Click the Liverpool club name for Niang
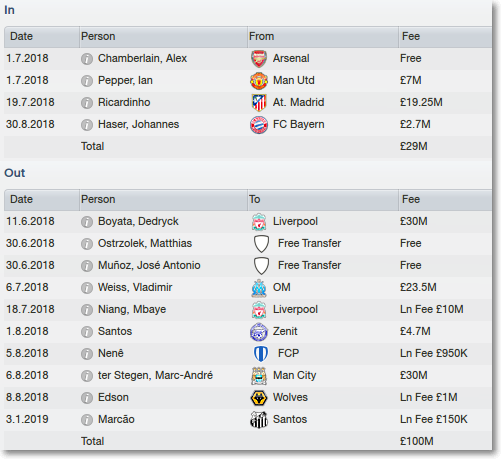Viewport: 501px width, 459px height. point(295,309)
